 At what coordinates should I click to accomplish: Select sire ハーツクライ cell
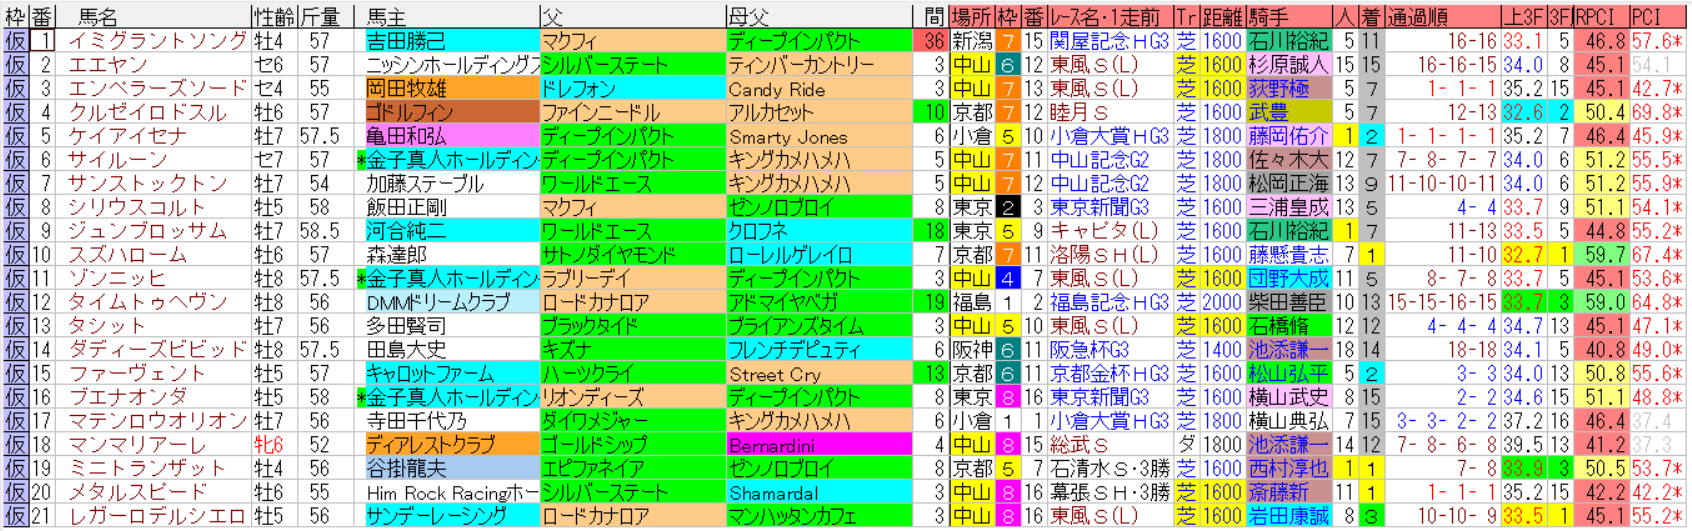coord(588,374)
